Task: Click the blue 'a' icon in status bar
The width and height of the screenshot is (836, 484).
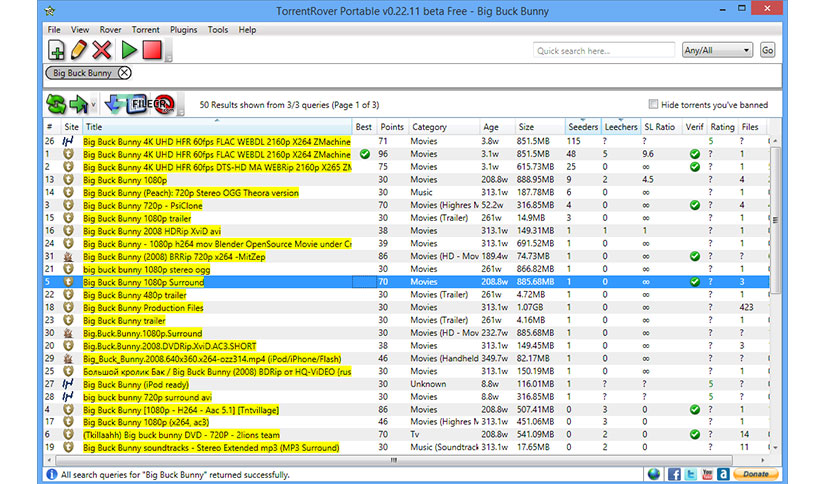Action: point(723,474)
